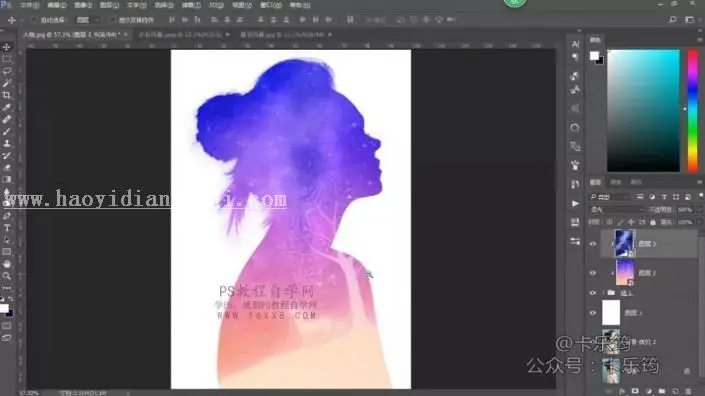Screen dimensions: 705x396
Task: Select the Lasso tool
Action: click(7, 71)
